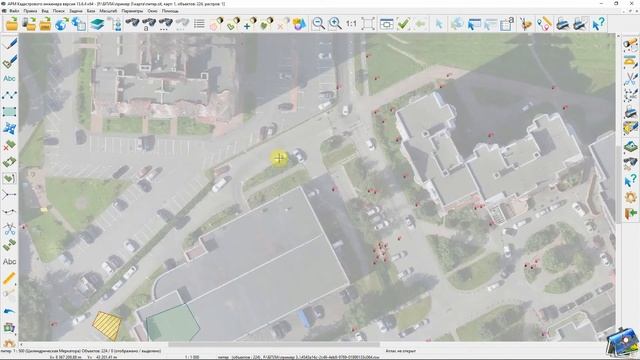
Task: Select the green shaded polygon on map
Action: click(x=172, y=322)
